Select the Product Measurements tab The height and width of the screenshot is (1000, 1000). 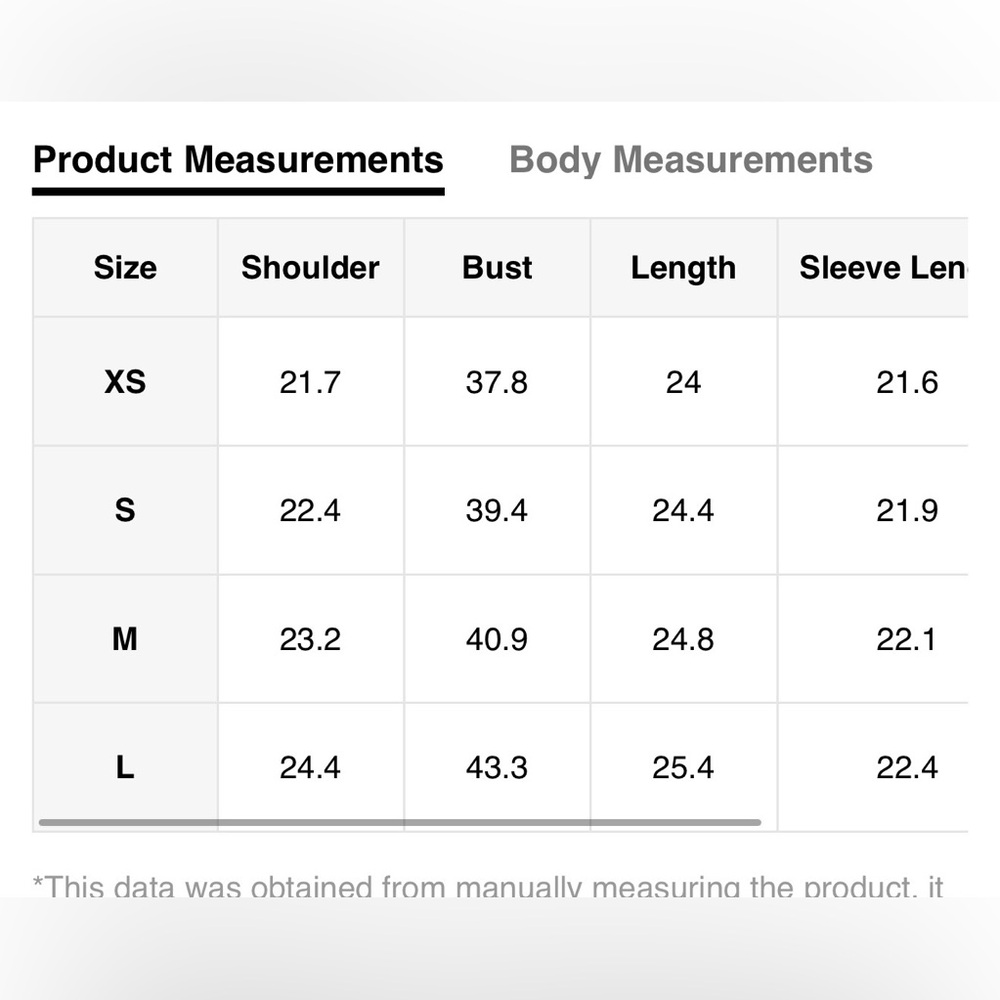238,159
